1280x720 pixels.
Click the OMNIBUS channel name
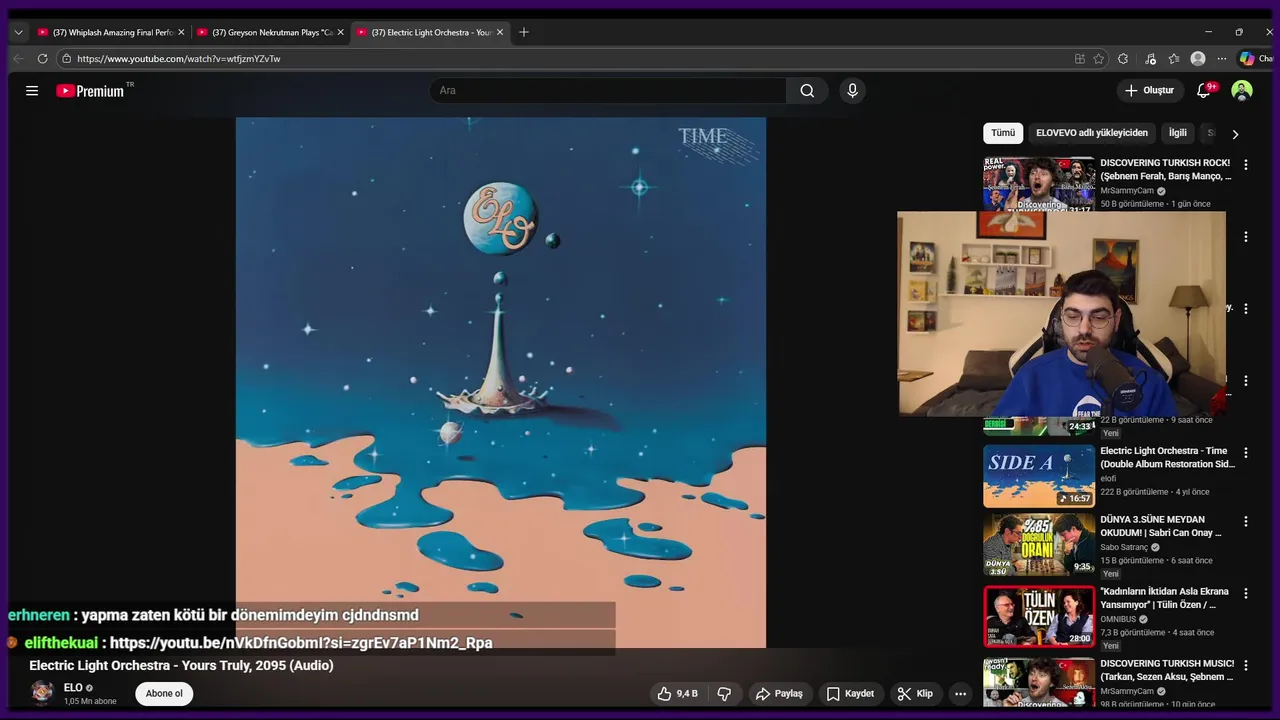click(1120, 619)
